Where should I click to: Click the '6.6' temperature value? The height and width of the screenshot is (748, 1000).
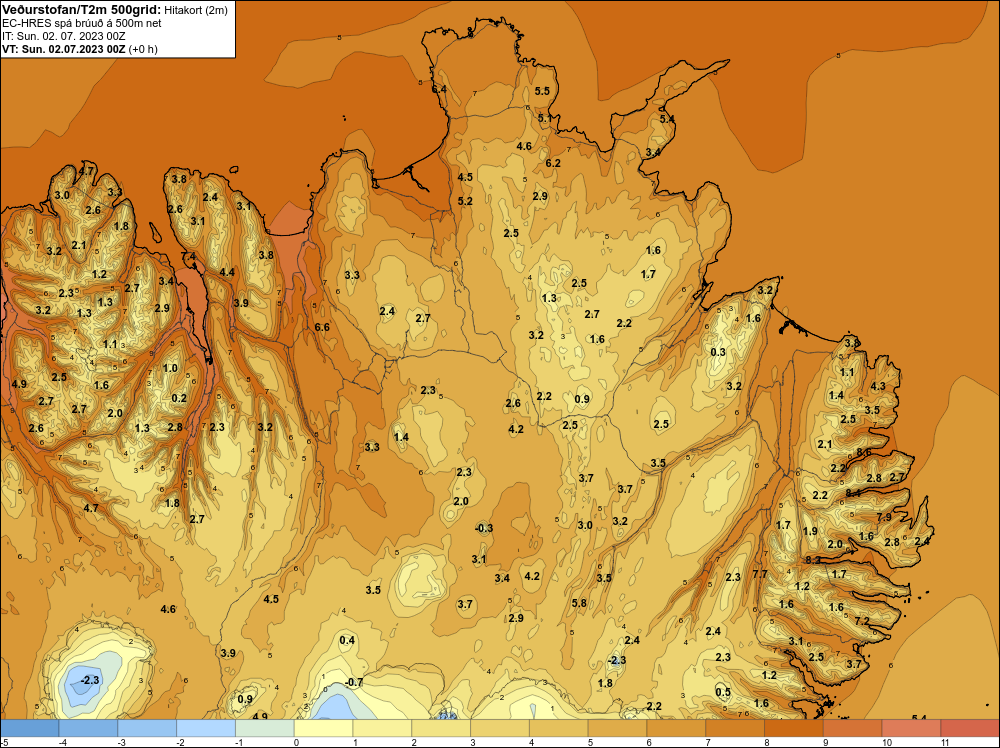click(x=322, y=327)
